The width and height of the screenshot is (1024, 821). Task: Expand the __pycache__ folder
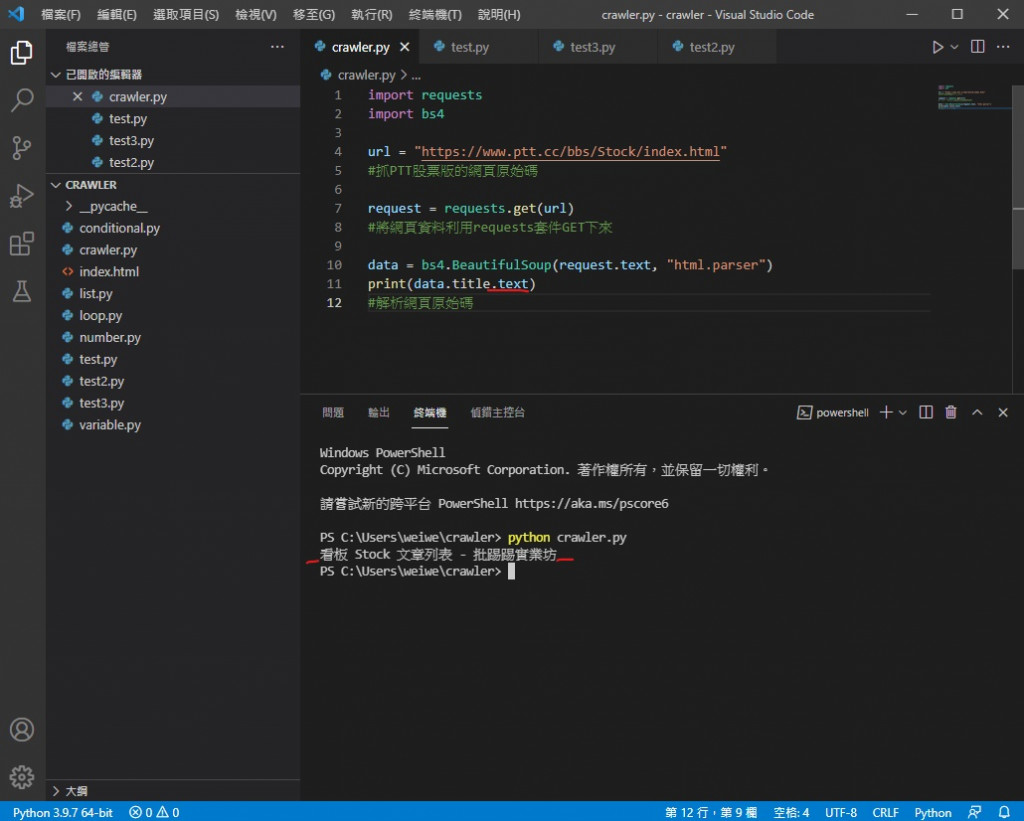pos(173,206)
